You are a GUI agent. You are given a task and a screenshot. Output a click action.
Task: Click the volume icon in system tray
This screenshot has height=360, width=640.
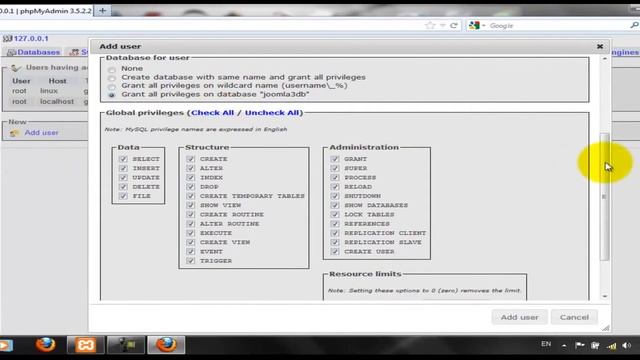(627, 346)
